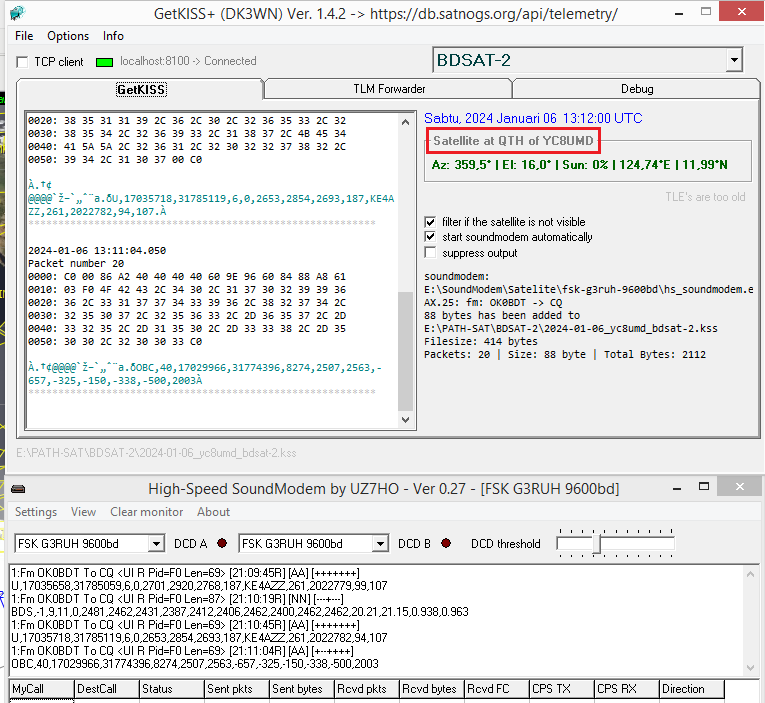Open the Options menu in GetKISS+
Screen dimensions: 765x703
tap(68, 36)
